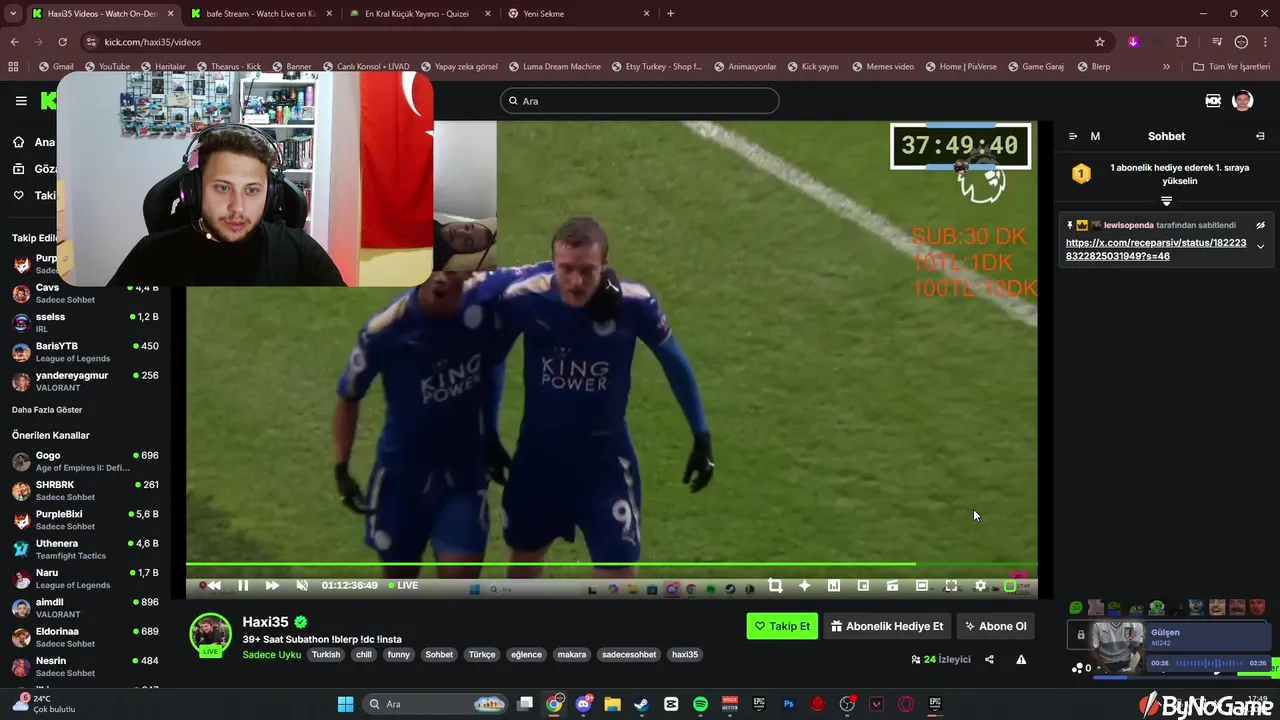Toggle fullscreen mode in the player
The height and width of the screenshot is (720, 1280).
(x=951, y=586)
